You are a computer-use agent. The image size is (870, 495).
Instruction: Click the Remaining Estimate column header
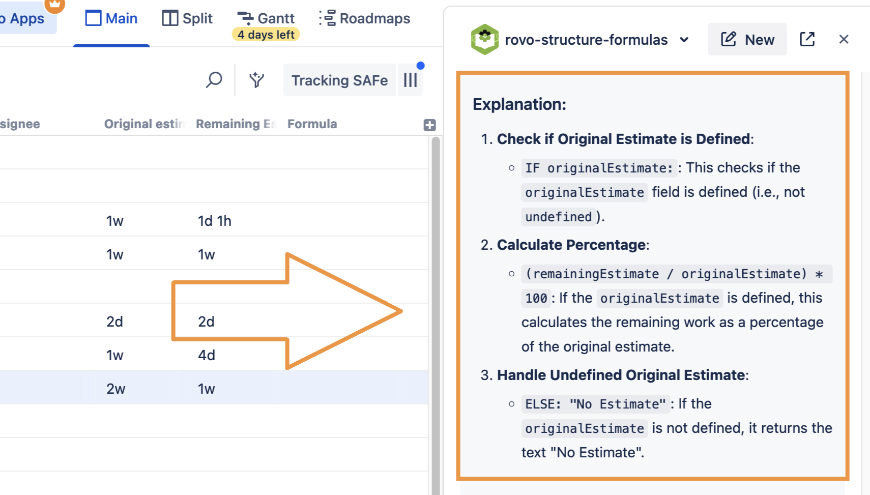[235, 124]
